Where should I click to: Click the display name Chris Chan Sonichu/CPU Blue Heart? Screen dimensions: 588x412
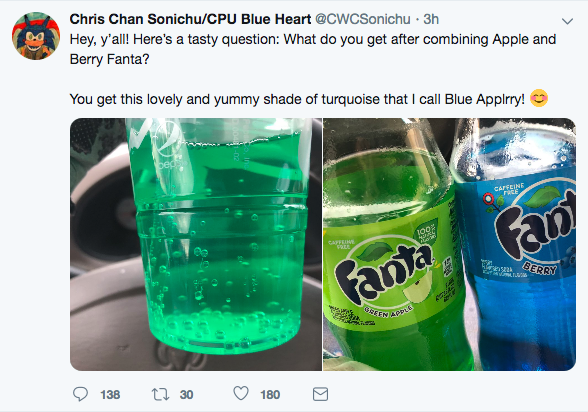(190, 19)
